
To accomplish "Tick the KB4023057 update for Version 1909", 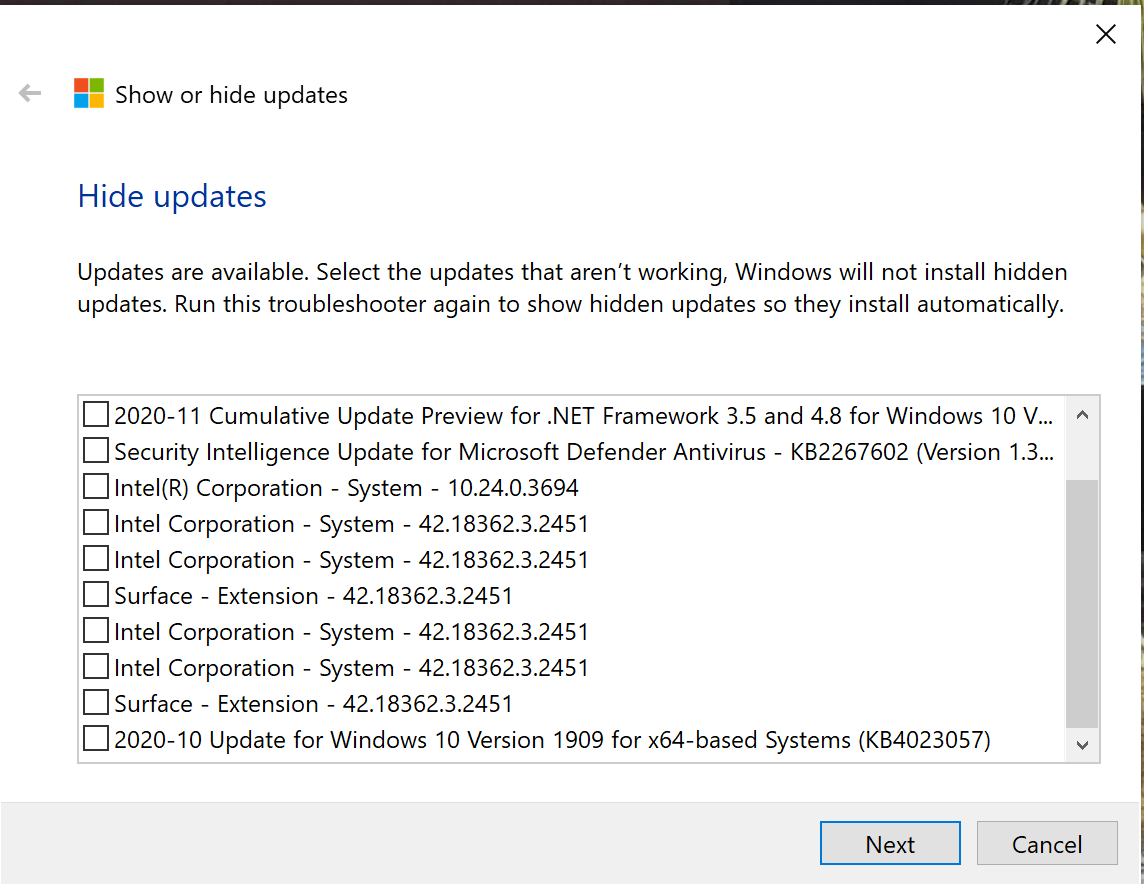I will pos(96,739).
